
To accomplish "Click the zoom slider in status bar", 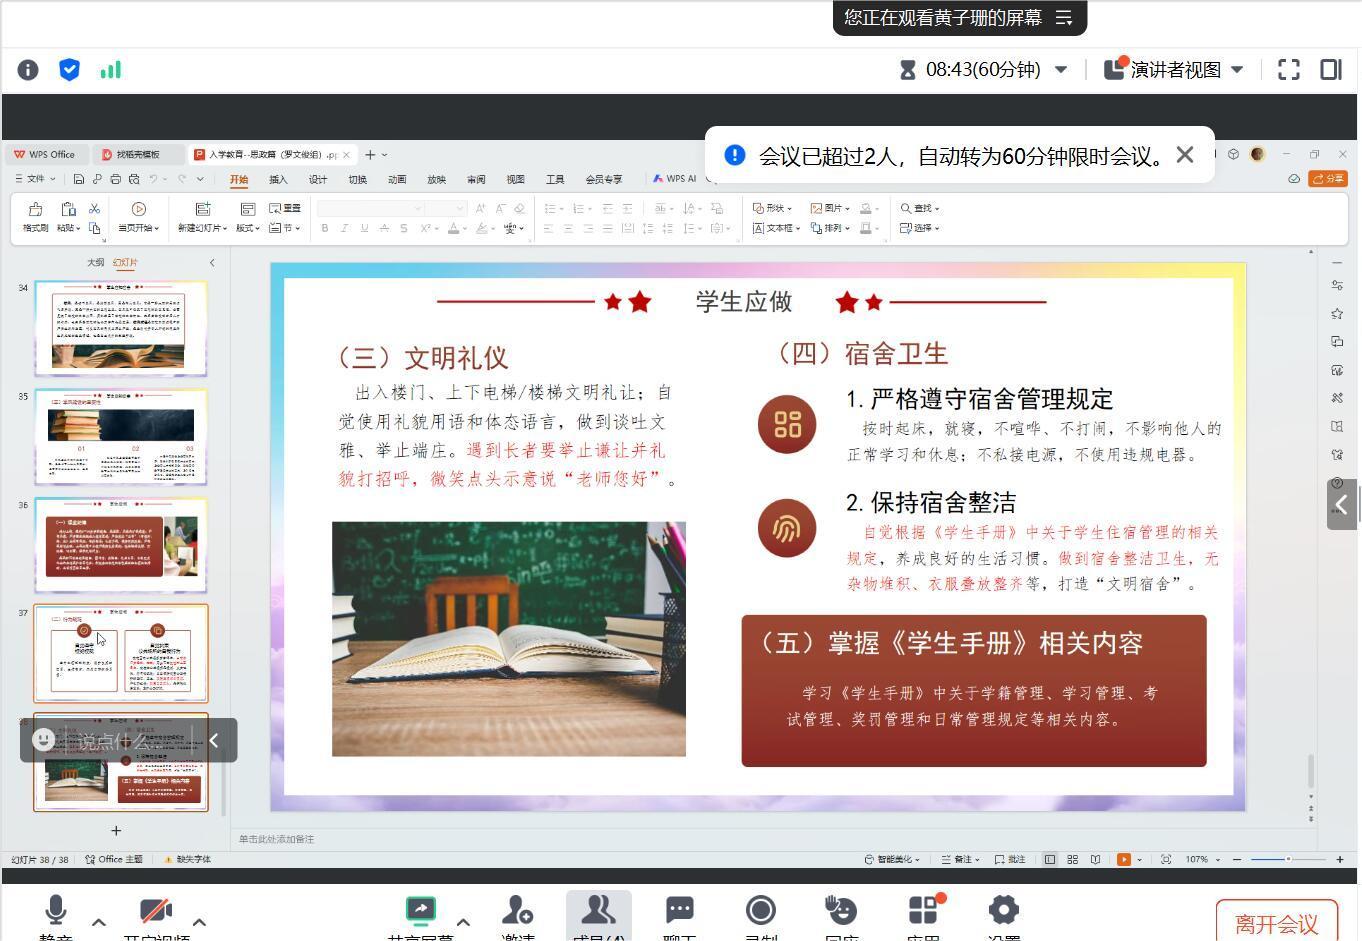I will pos(1287,859).
